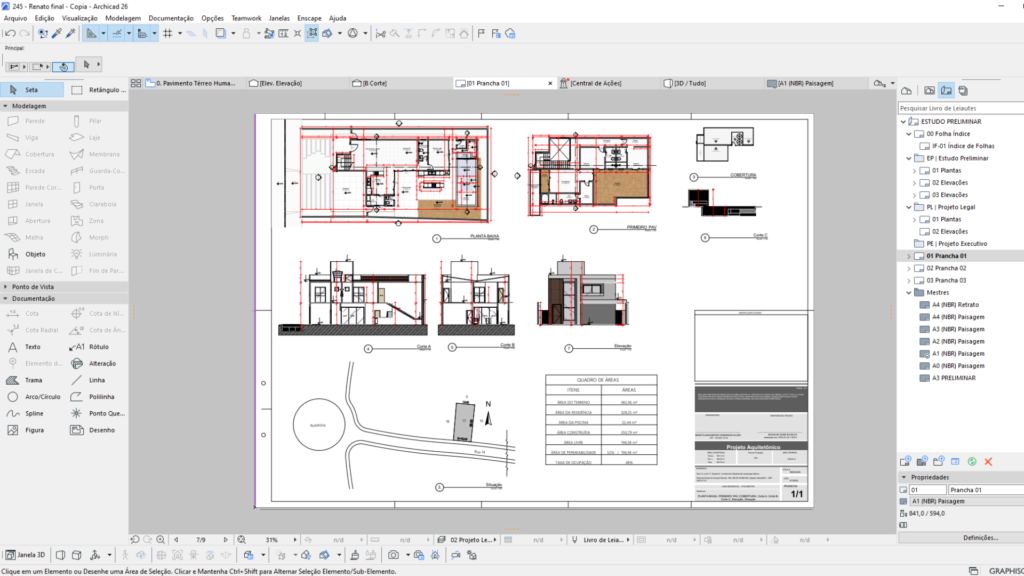Select the Objeto tool
1024x576 pixels.
pyautogui.click(x=32, y=254)
